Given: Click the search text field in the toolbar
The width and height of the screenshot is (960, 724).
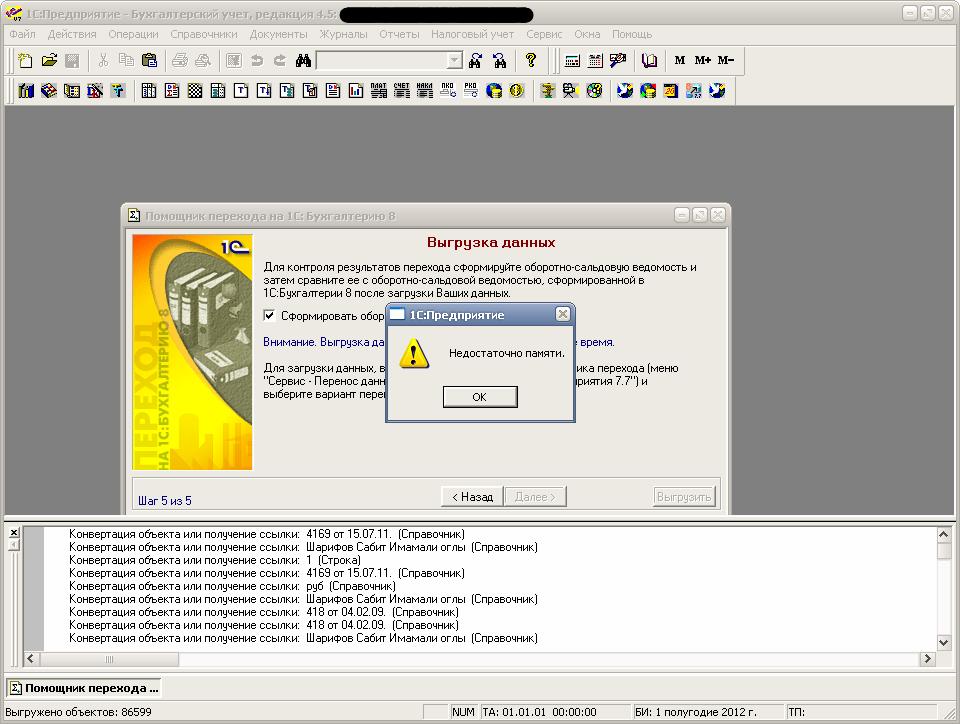Looking at the screenshot, I should [381, 60].
